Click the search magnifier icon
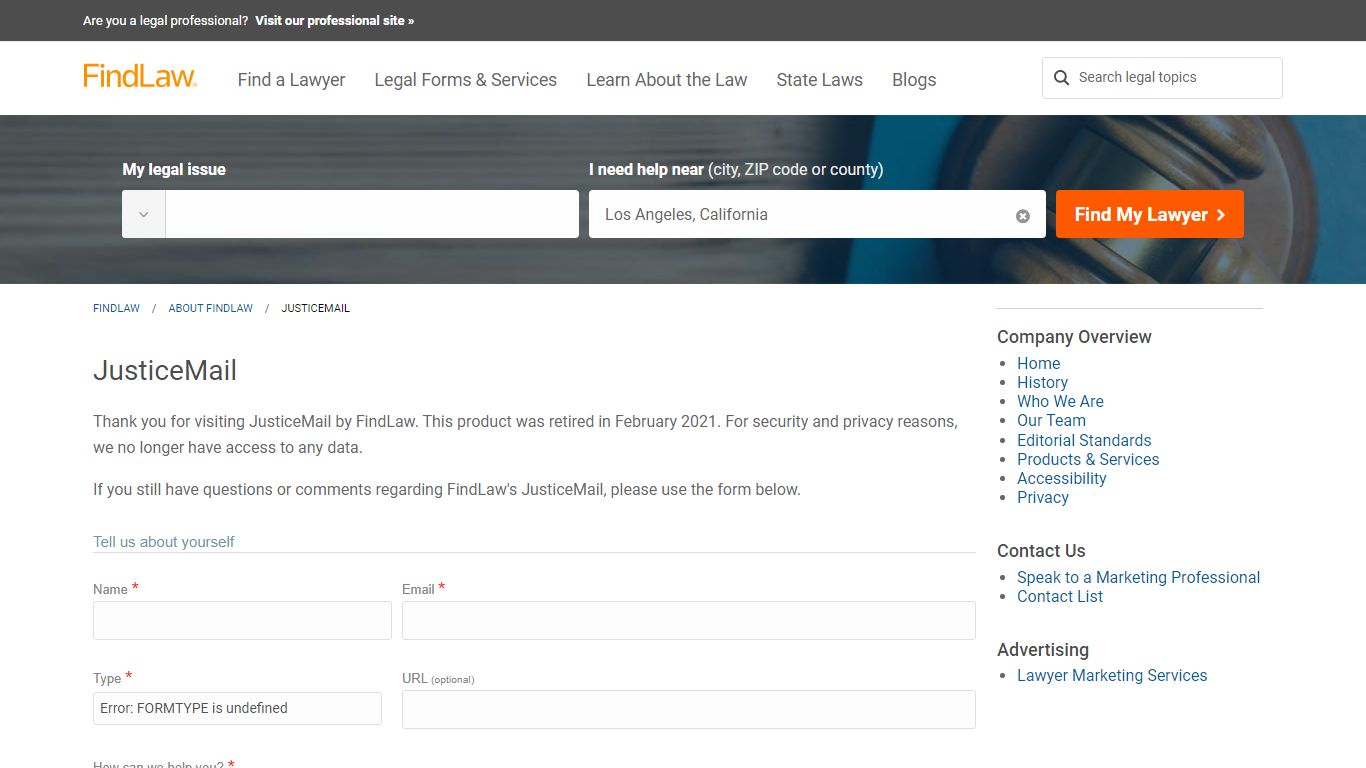 coord(1061,78)
